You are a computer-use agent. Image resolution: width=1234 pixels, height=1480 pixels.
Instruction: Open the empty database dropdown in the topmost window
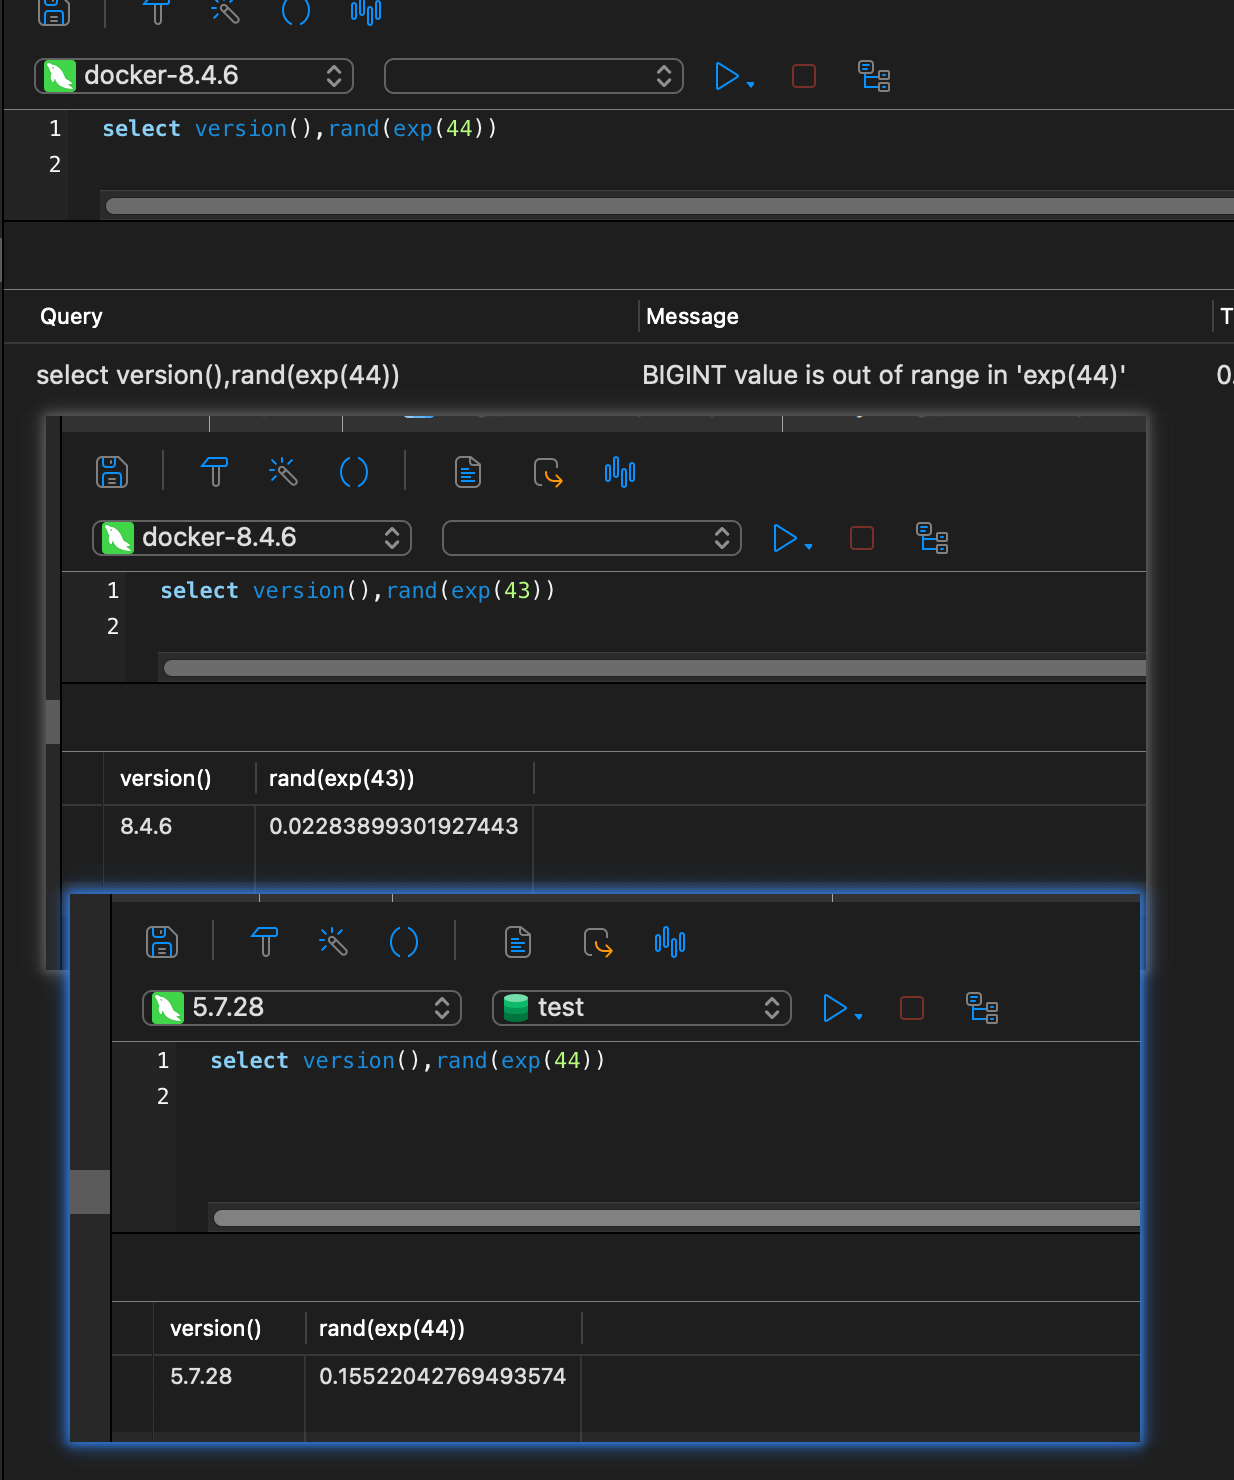coord(533,76)
